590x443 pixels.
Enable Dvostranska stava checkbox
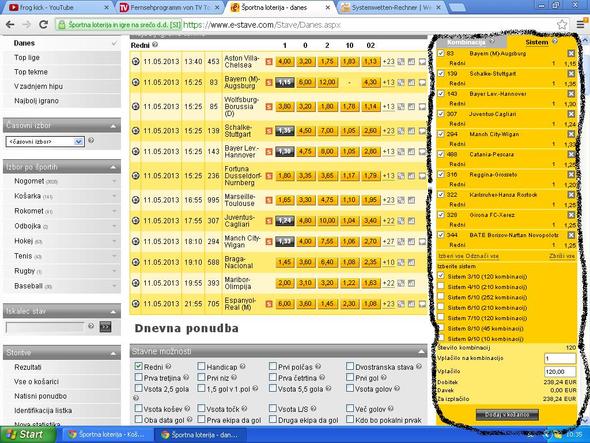coord(350,366)
